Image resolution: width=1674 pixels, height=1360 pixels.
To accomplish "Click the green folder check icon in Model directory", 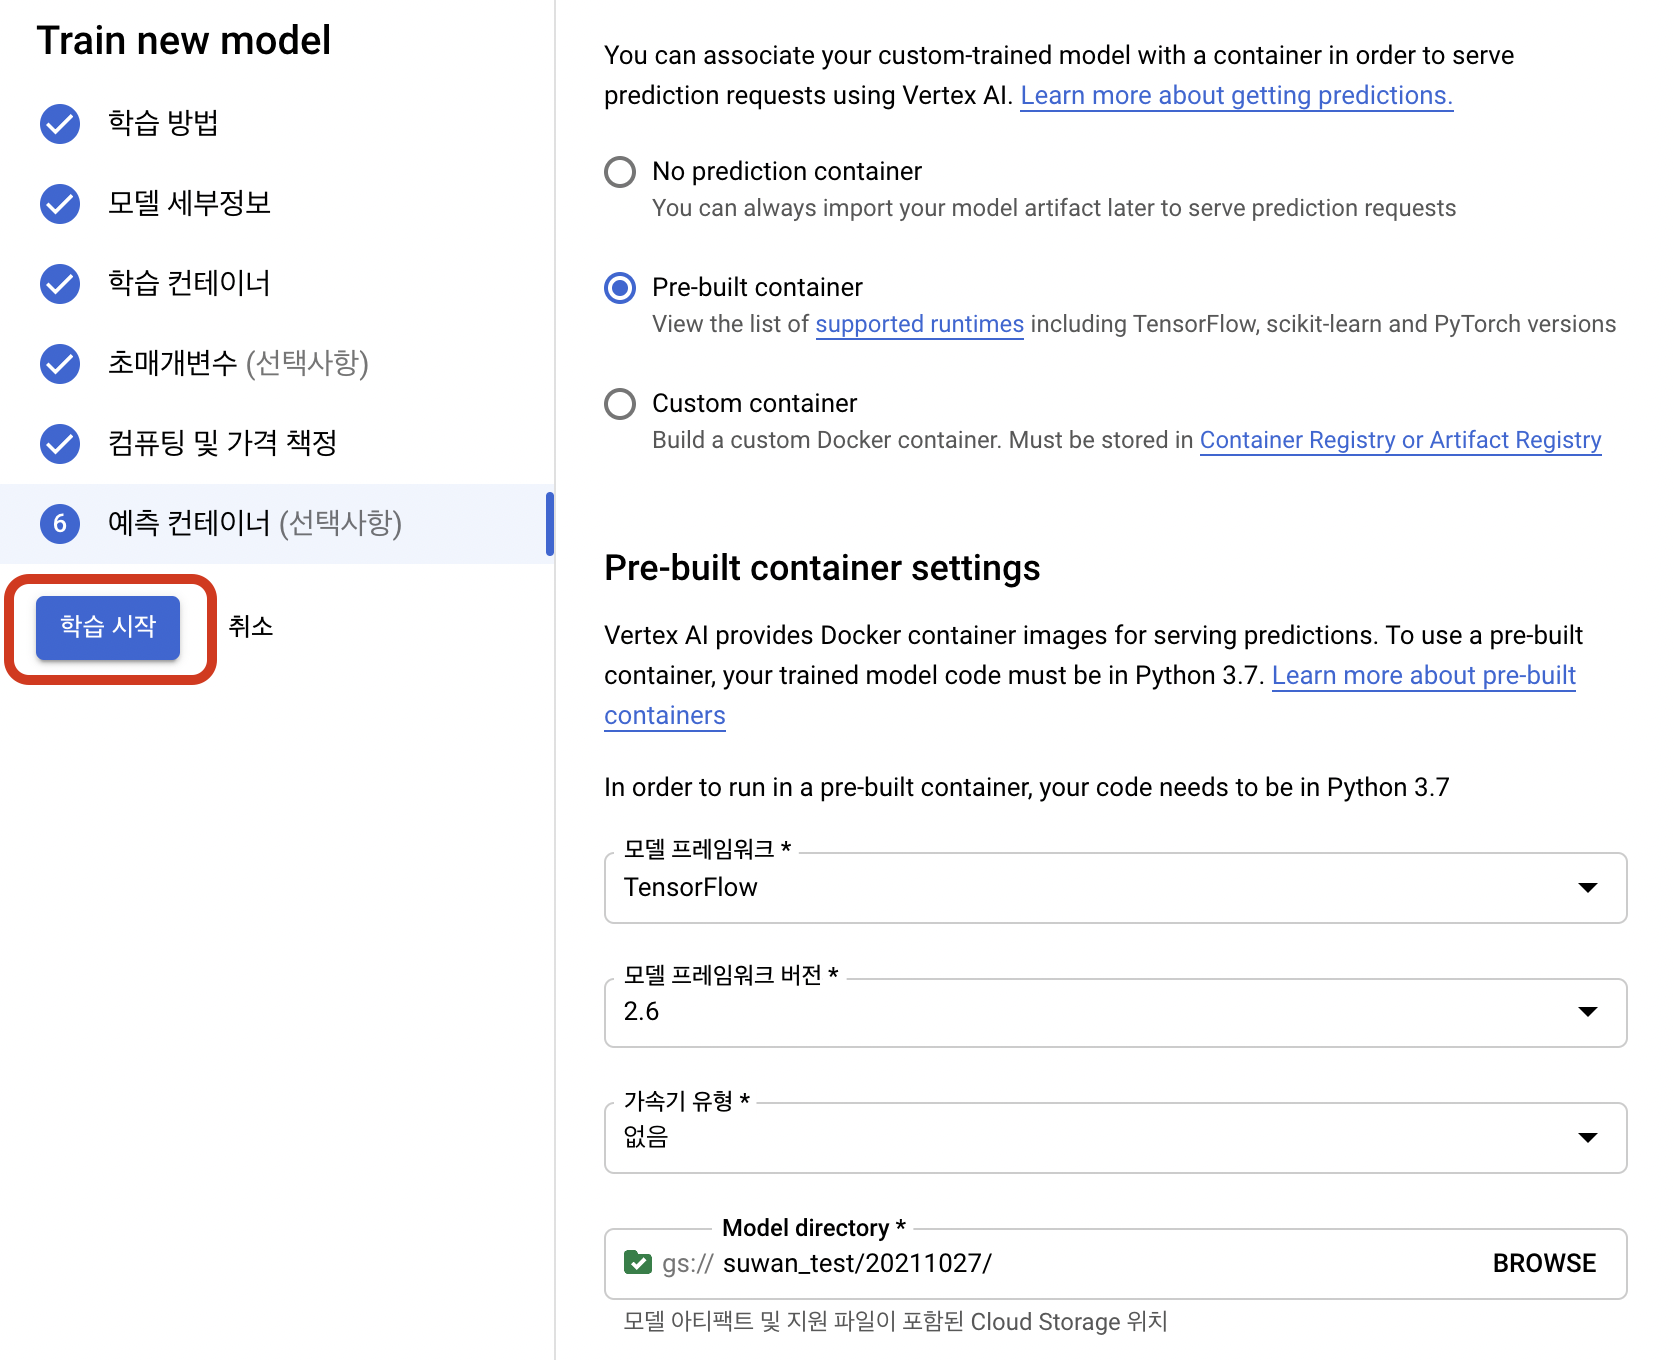I will pyautogui.click(x=638, y=1263).
